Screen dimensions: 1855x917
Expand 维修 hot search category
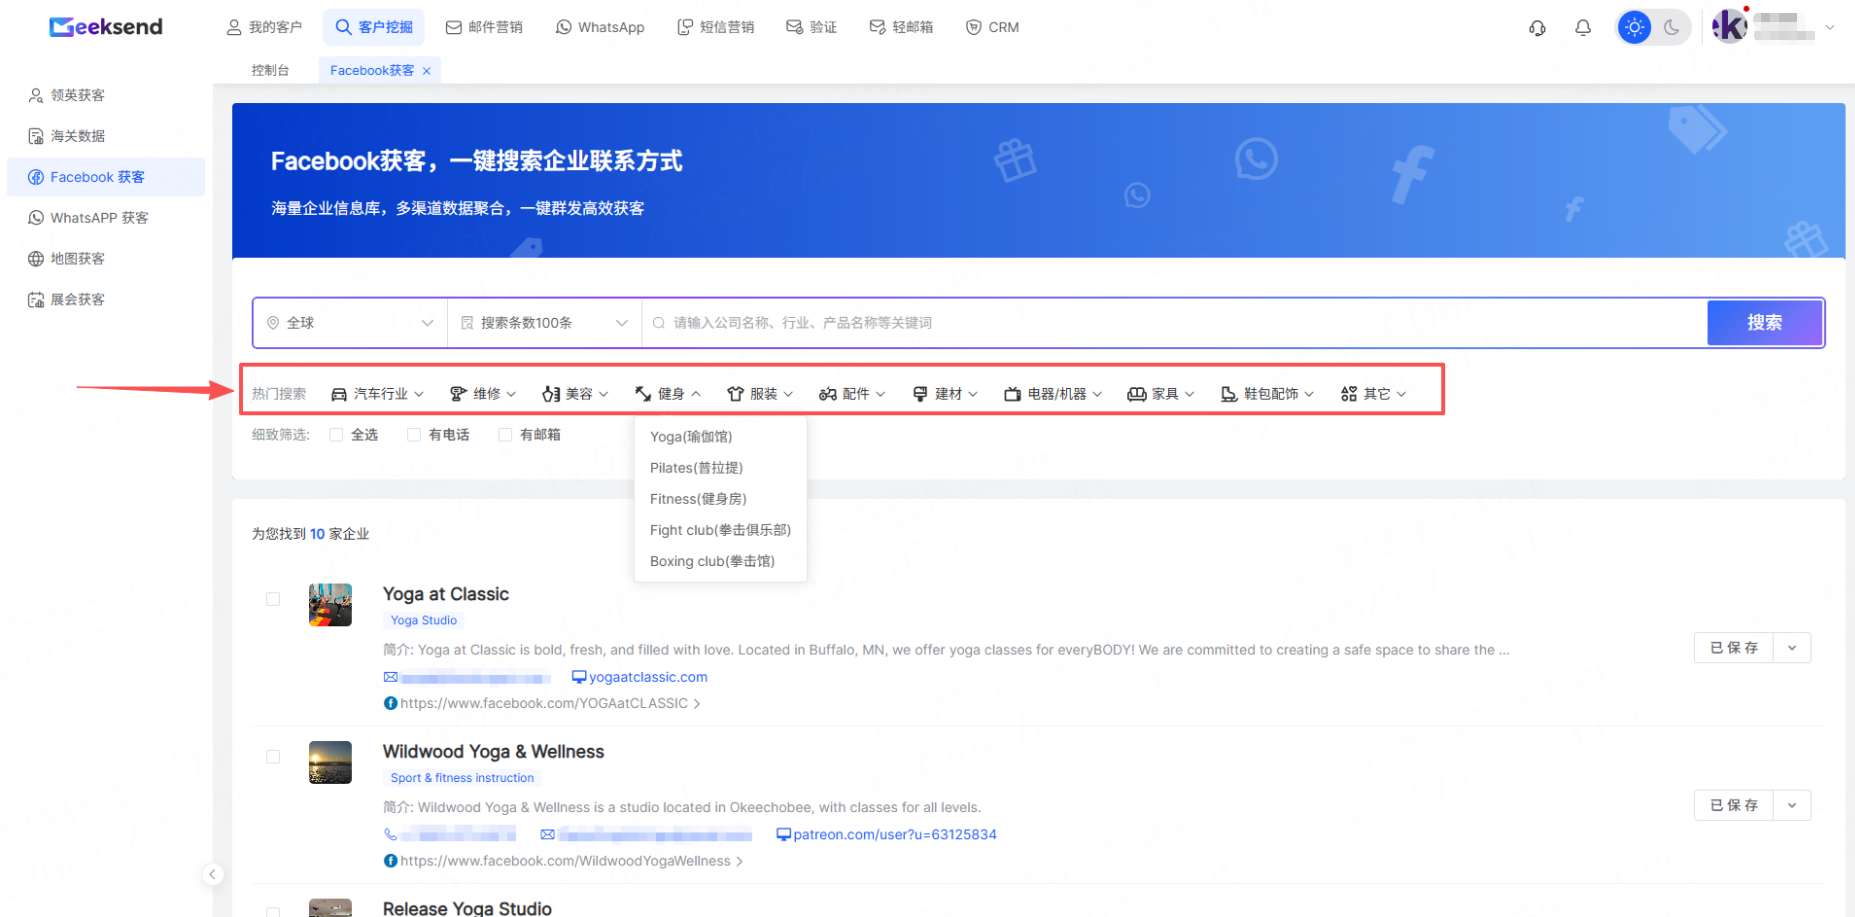[x=483, y=394]
